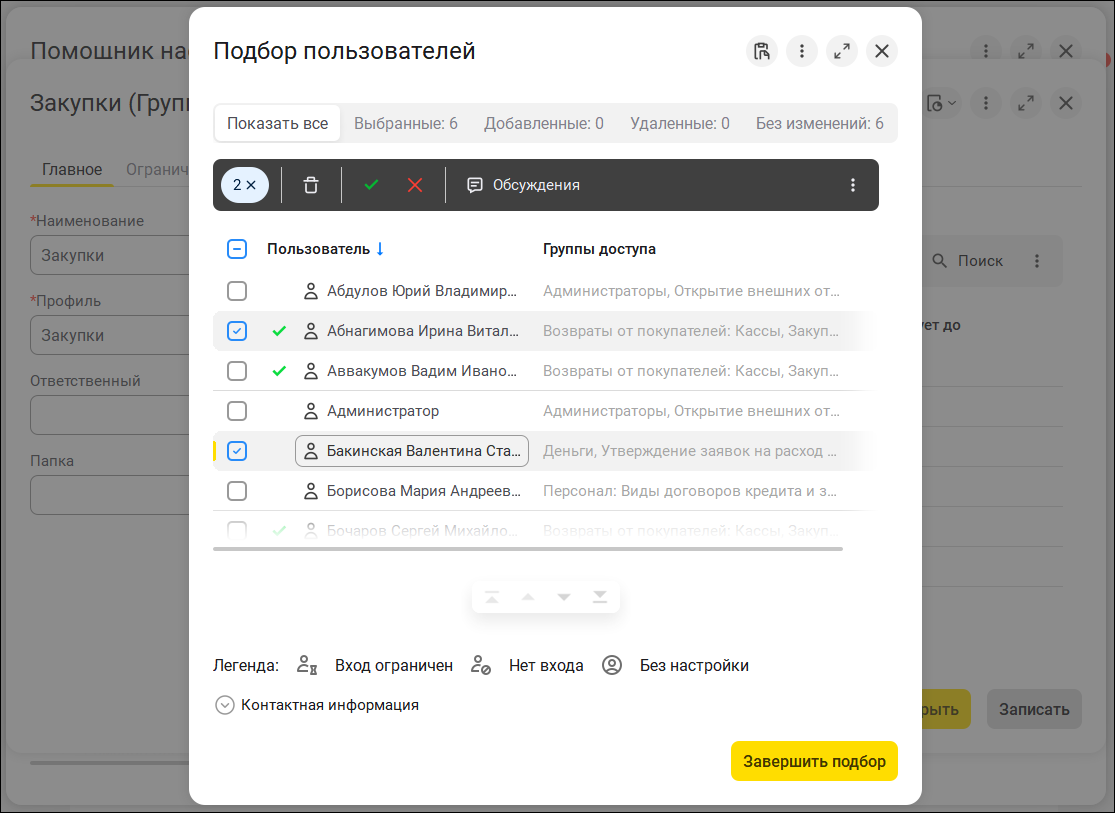The height and width of the screenshot is (813, 1115).
Task: Sort by the Пользователь column header
Action: click(326, 249)
